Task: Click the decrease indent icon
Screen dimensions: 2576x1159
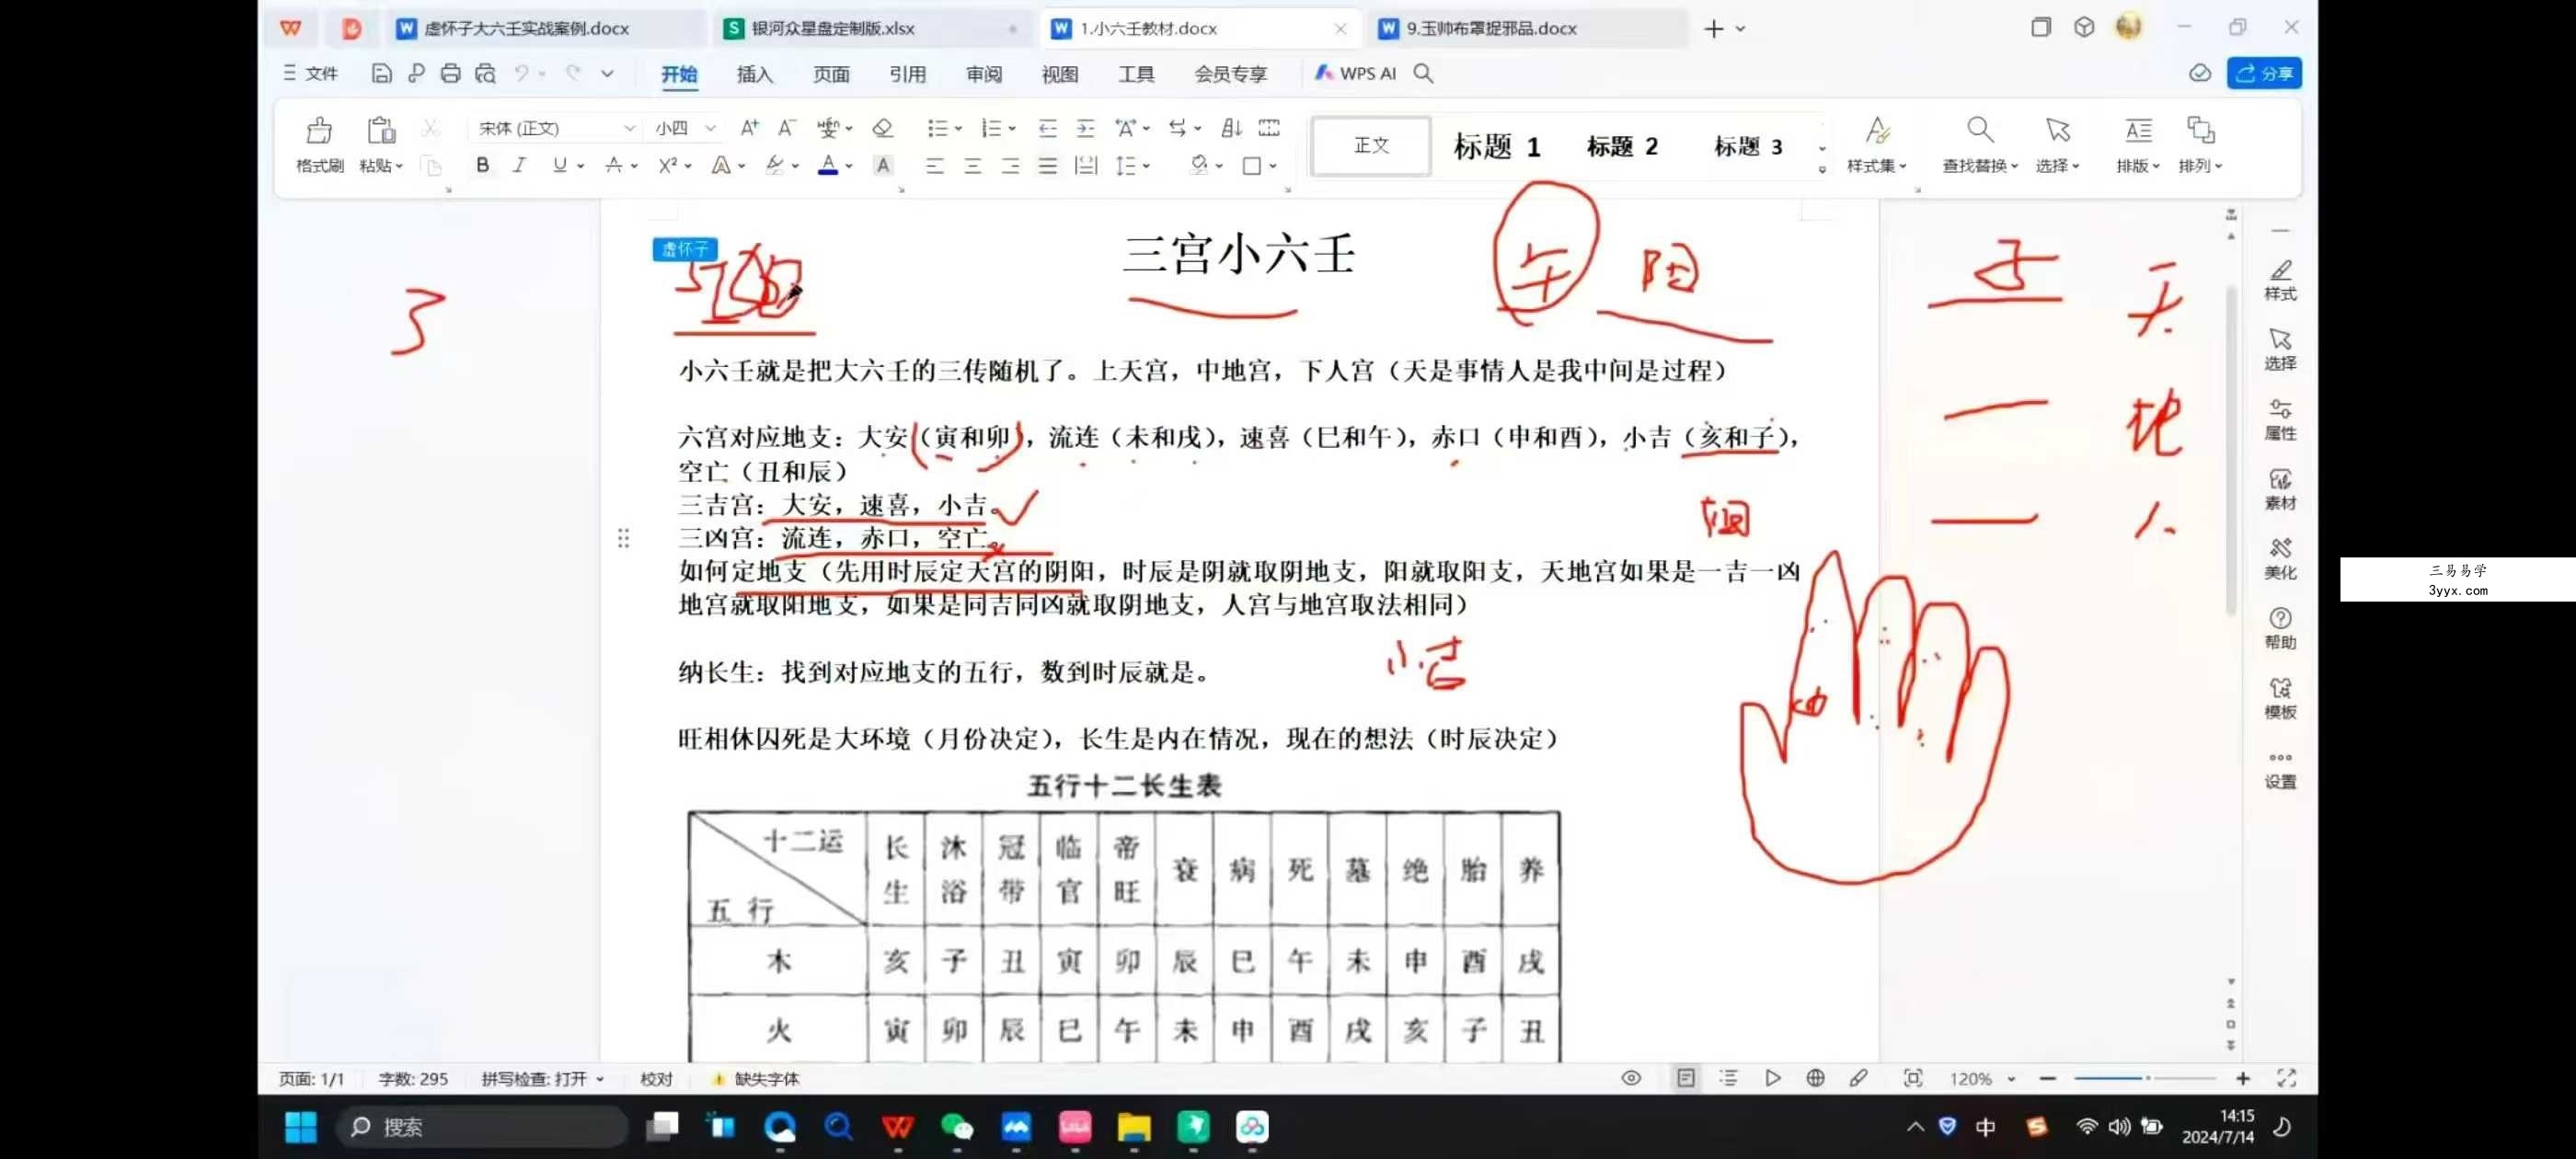Action: pos(1047,128)
